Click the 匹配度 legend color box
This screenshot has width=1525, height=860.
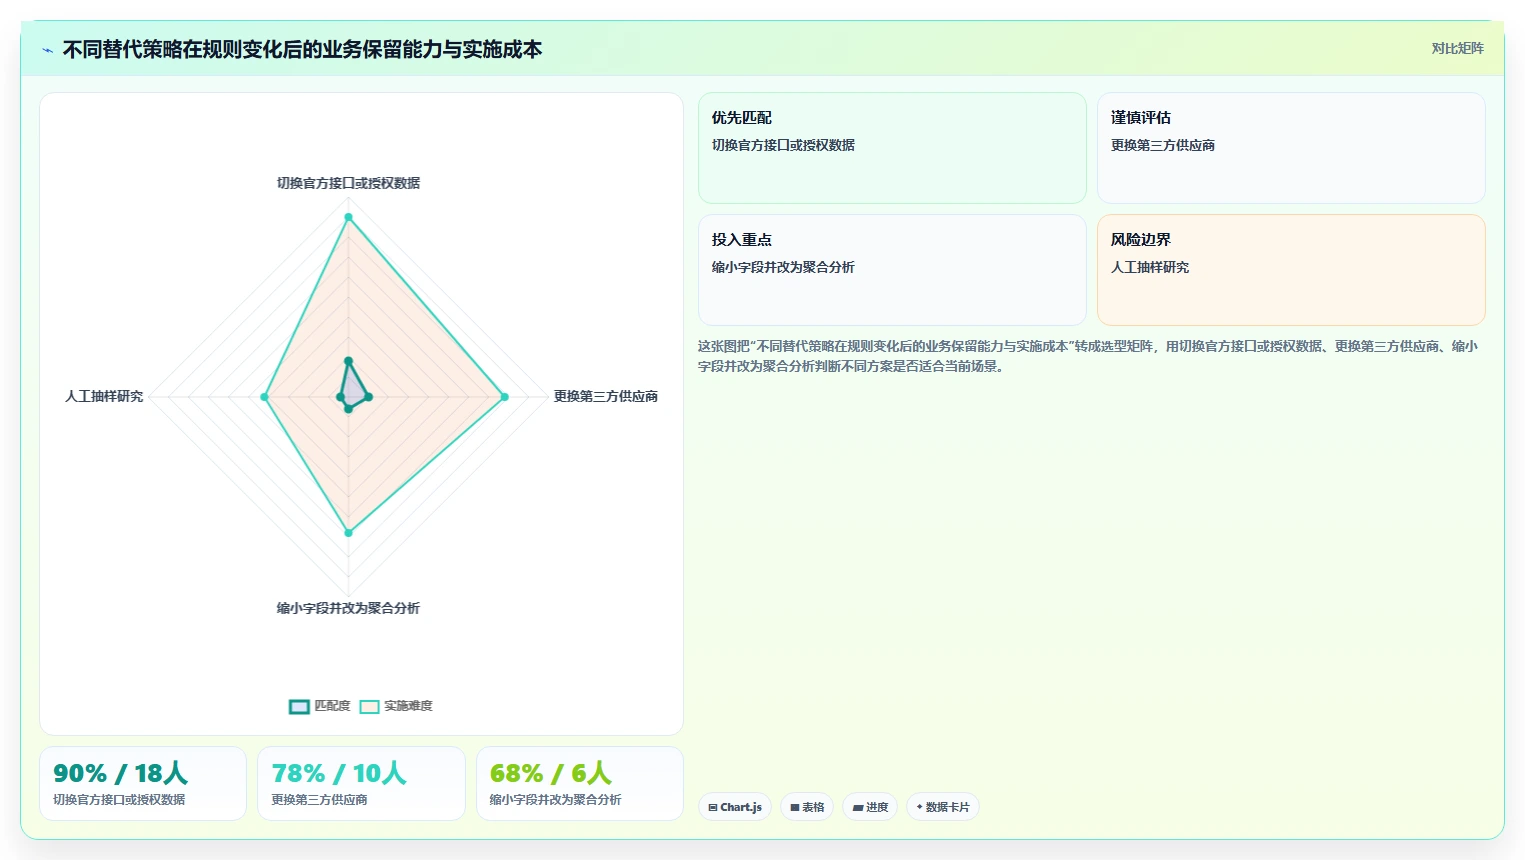[299, 707]
